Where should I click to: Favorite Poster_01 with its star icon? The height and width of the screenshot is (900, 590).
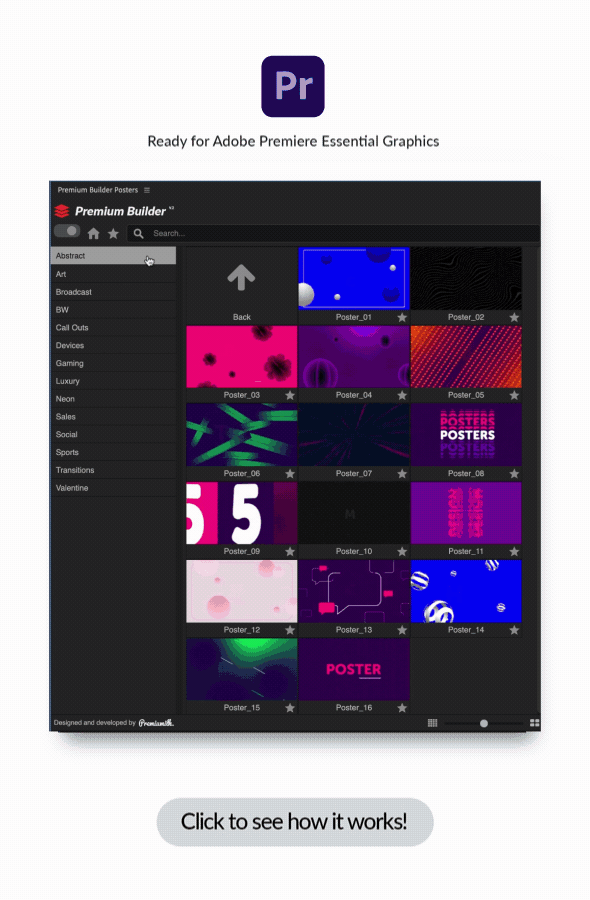[x=402, y=317]
